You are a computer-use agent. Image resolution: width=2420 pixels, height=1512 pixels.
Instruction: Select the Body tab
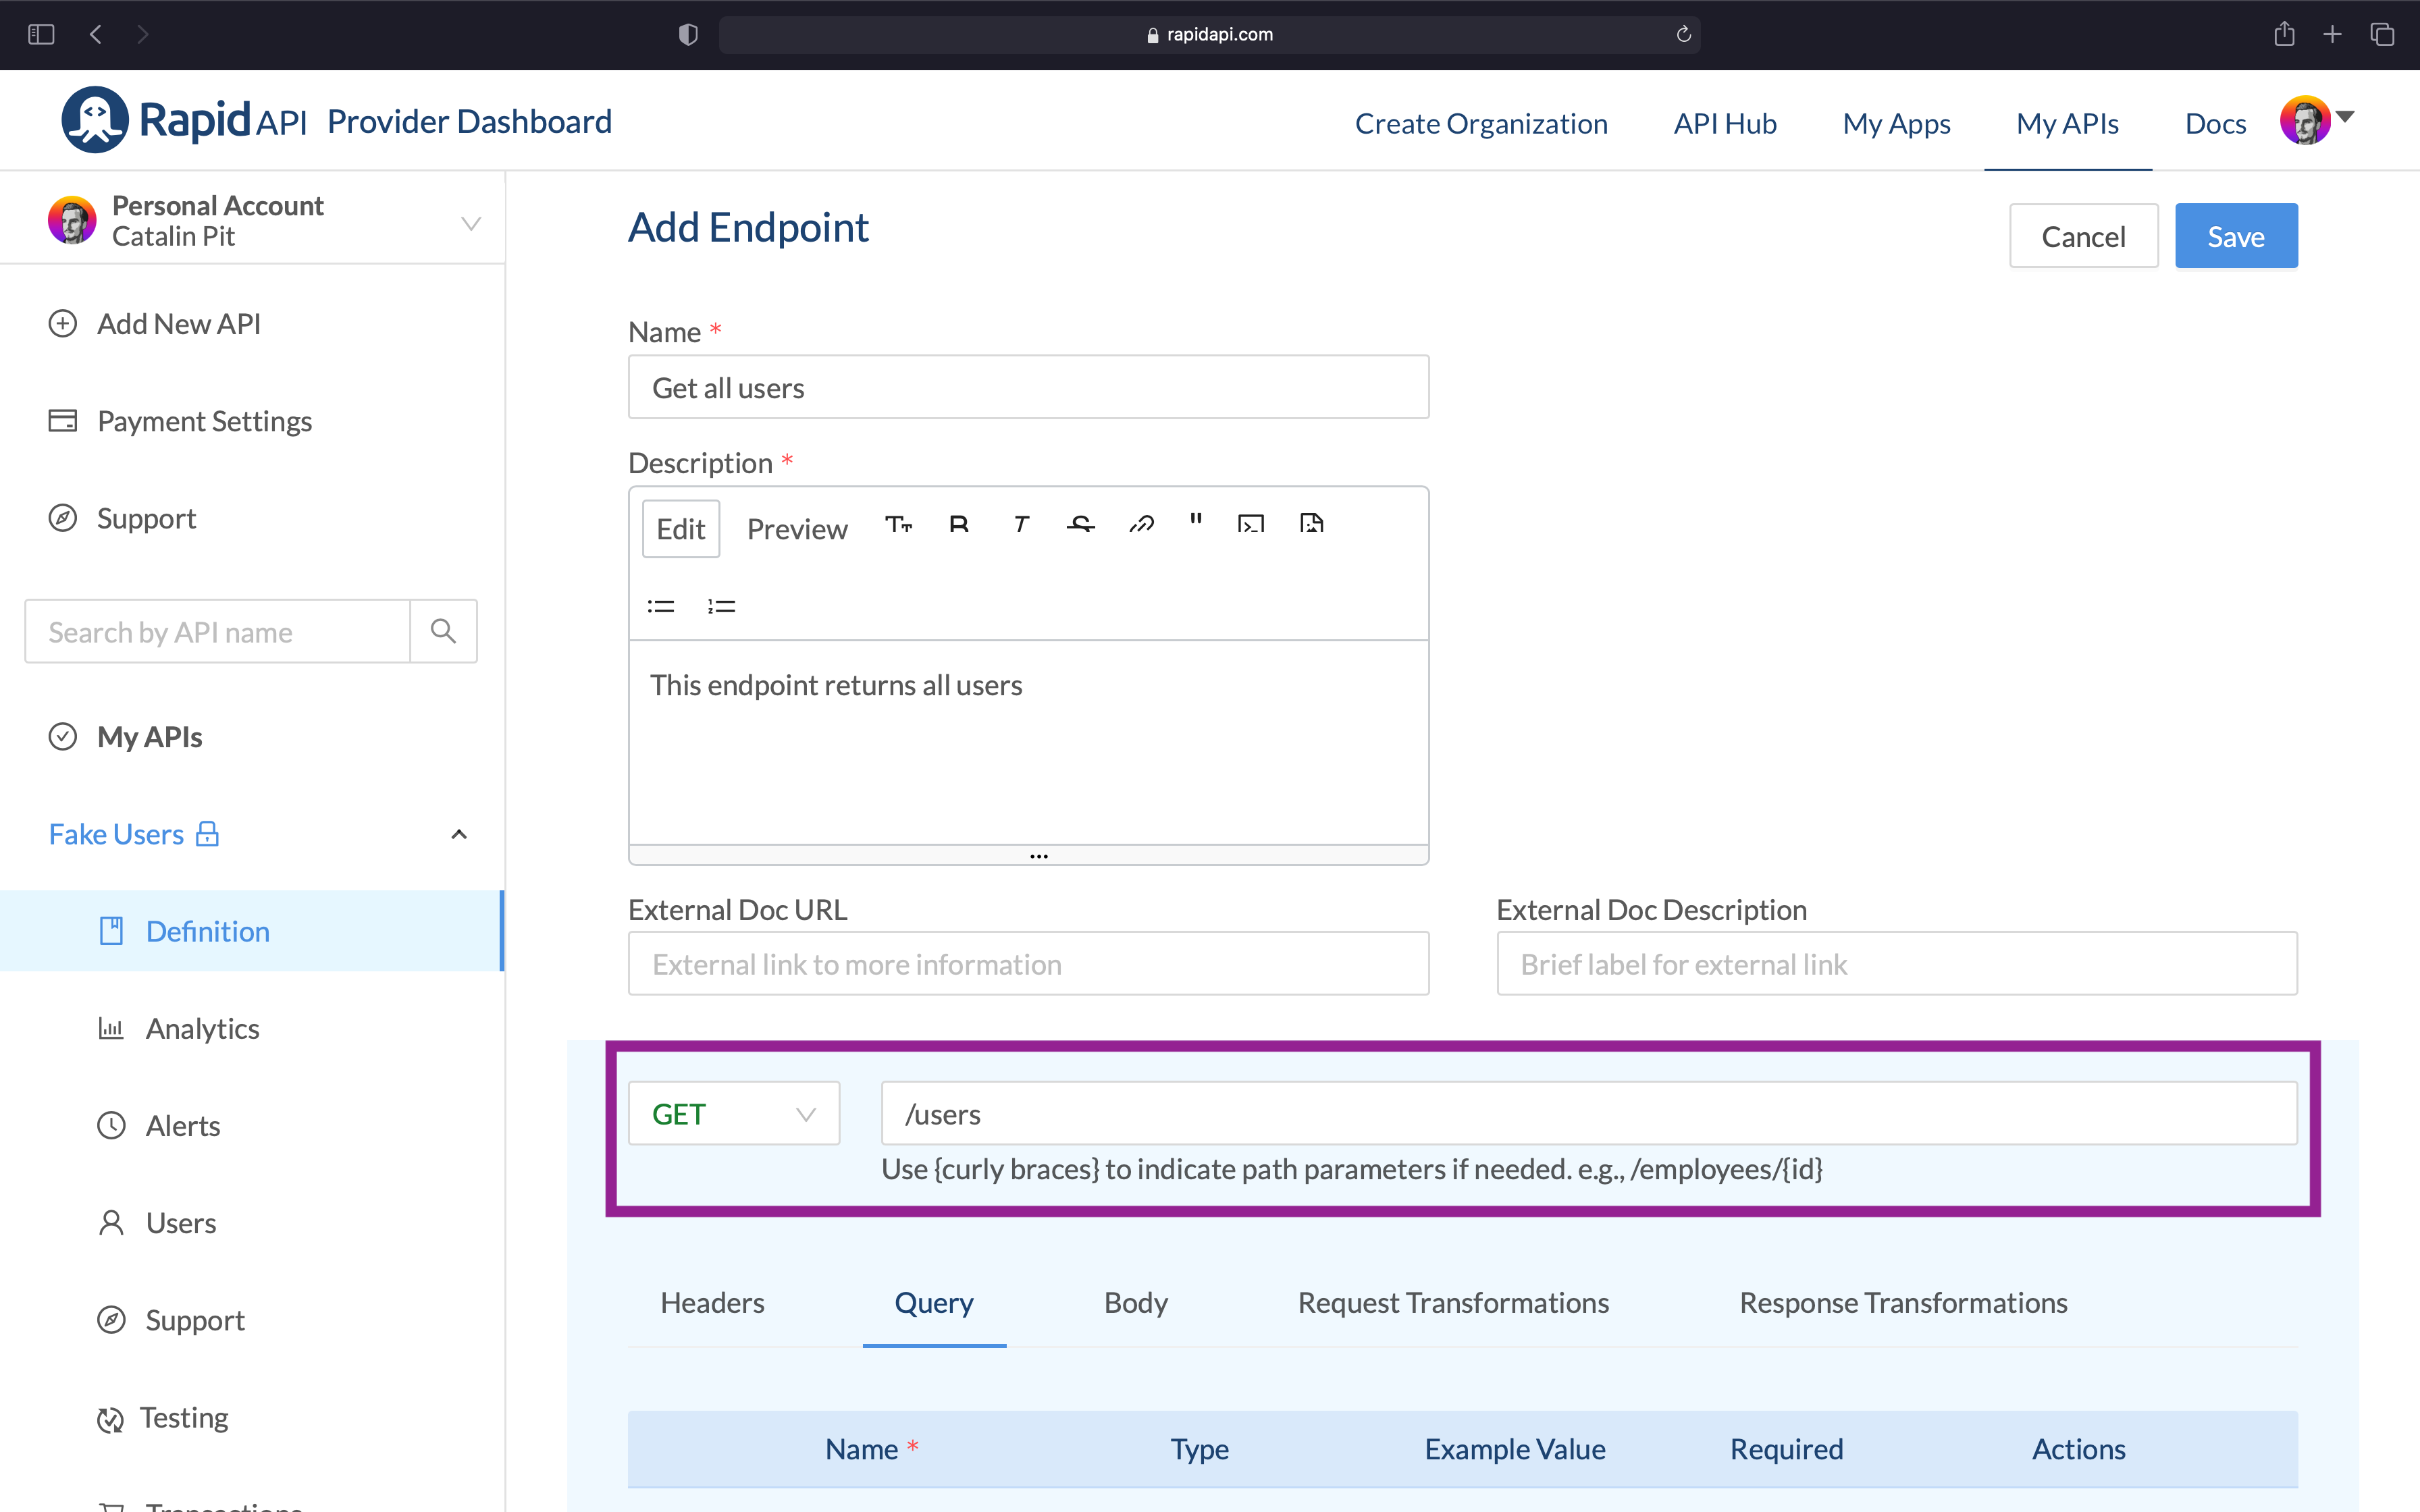(x=1134, y=1301)
